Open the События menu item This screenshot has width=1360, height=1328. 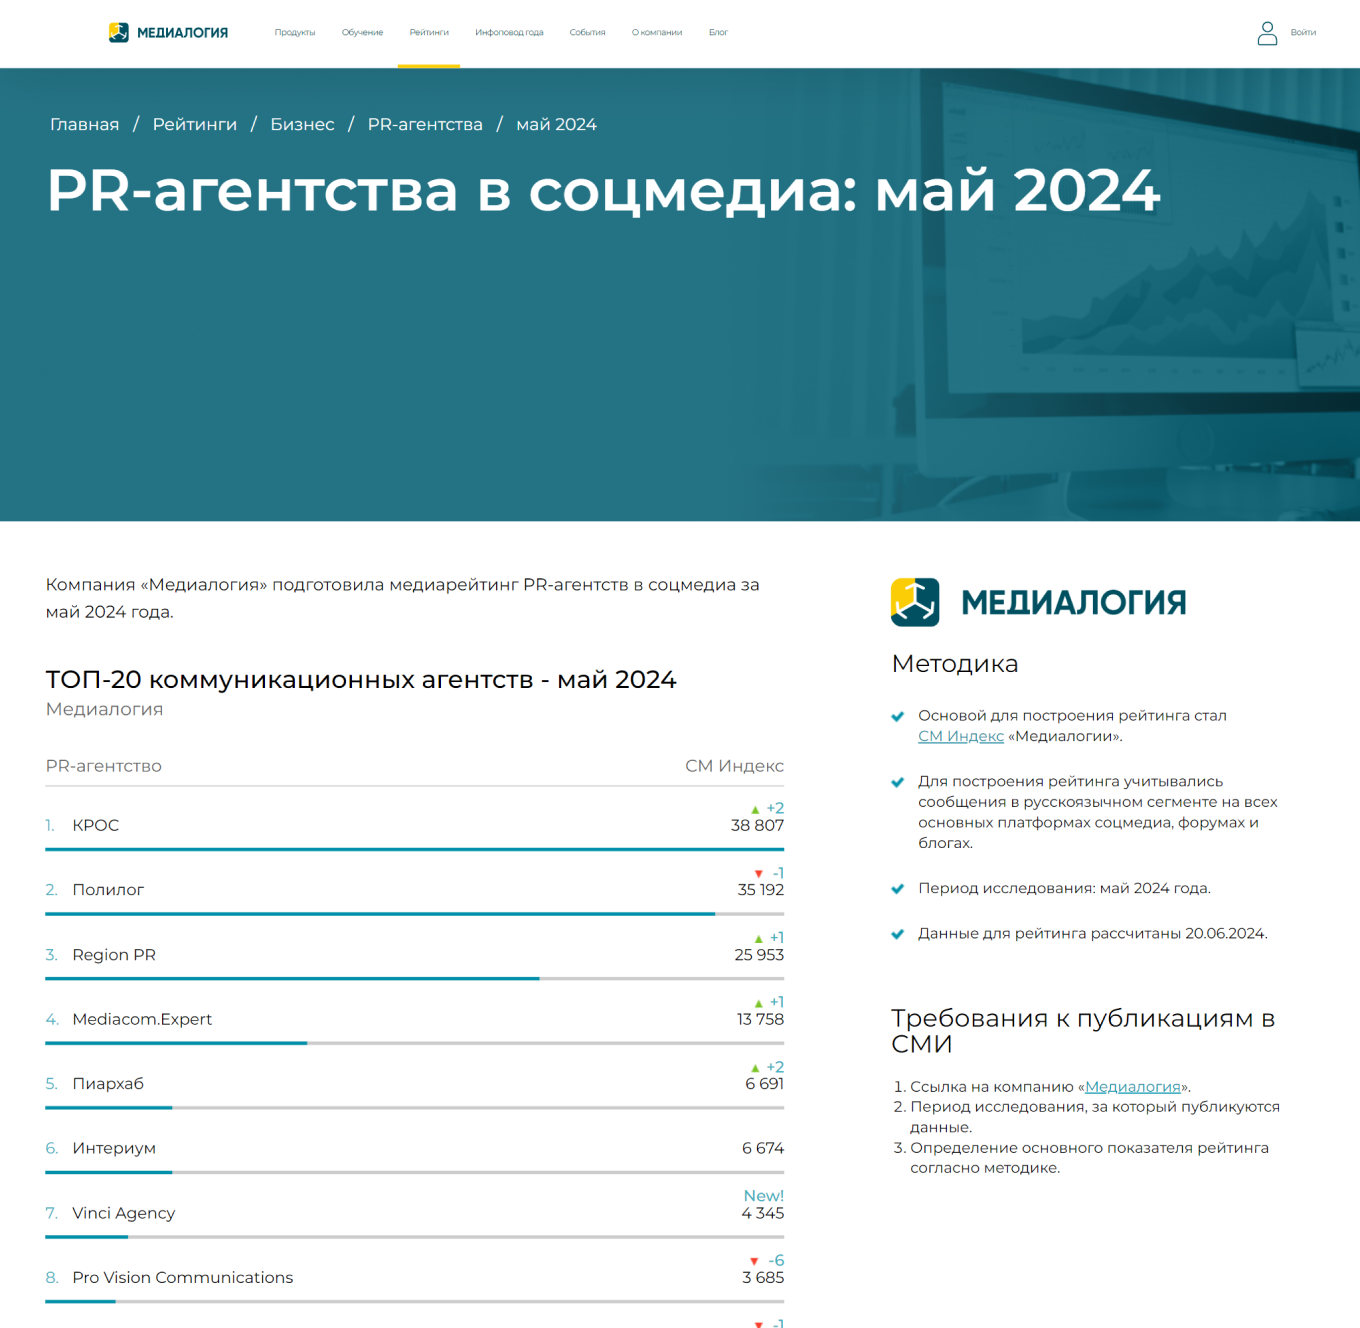tap(587, 32)
